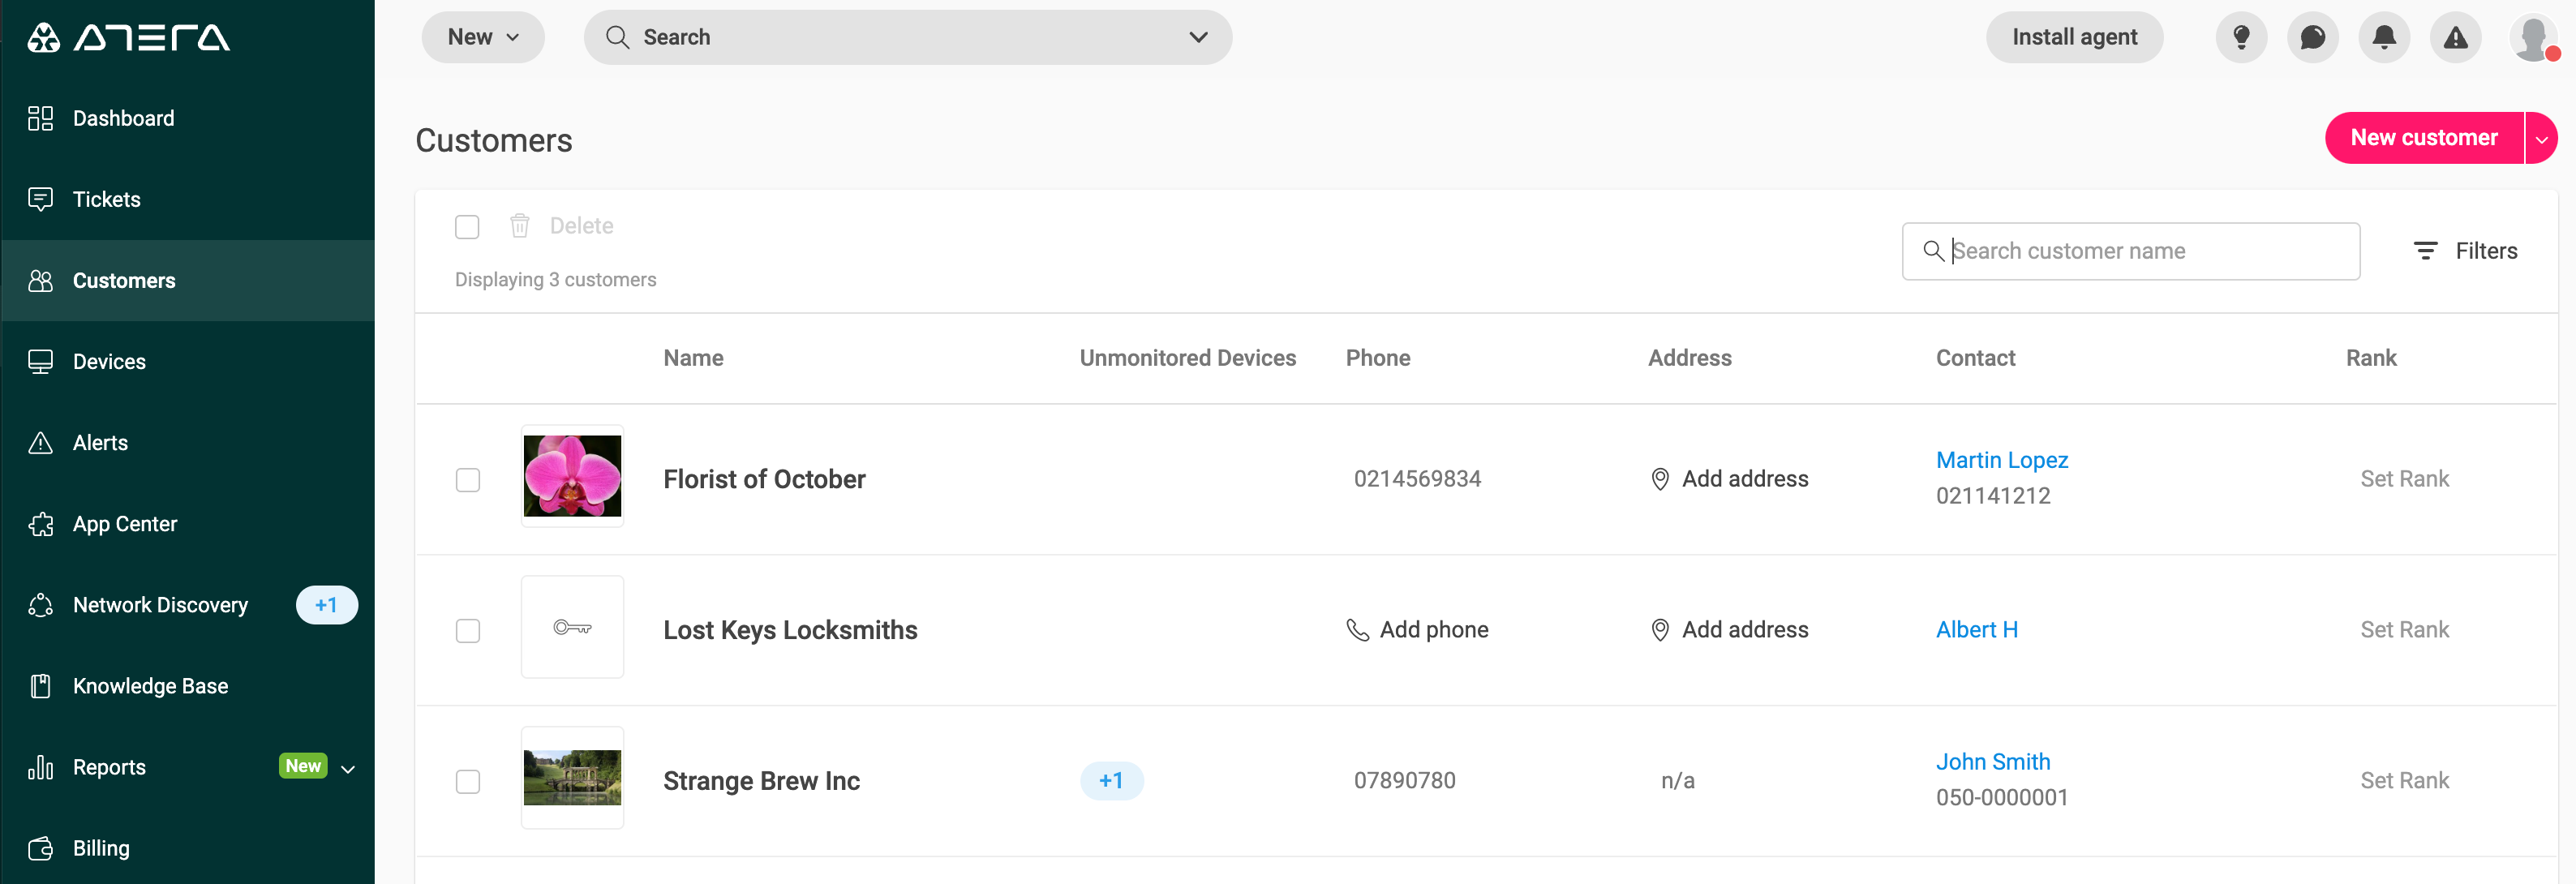Open the search bar dropdown chevron

pyautogui.click(x=1196, y=37)
